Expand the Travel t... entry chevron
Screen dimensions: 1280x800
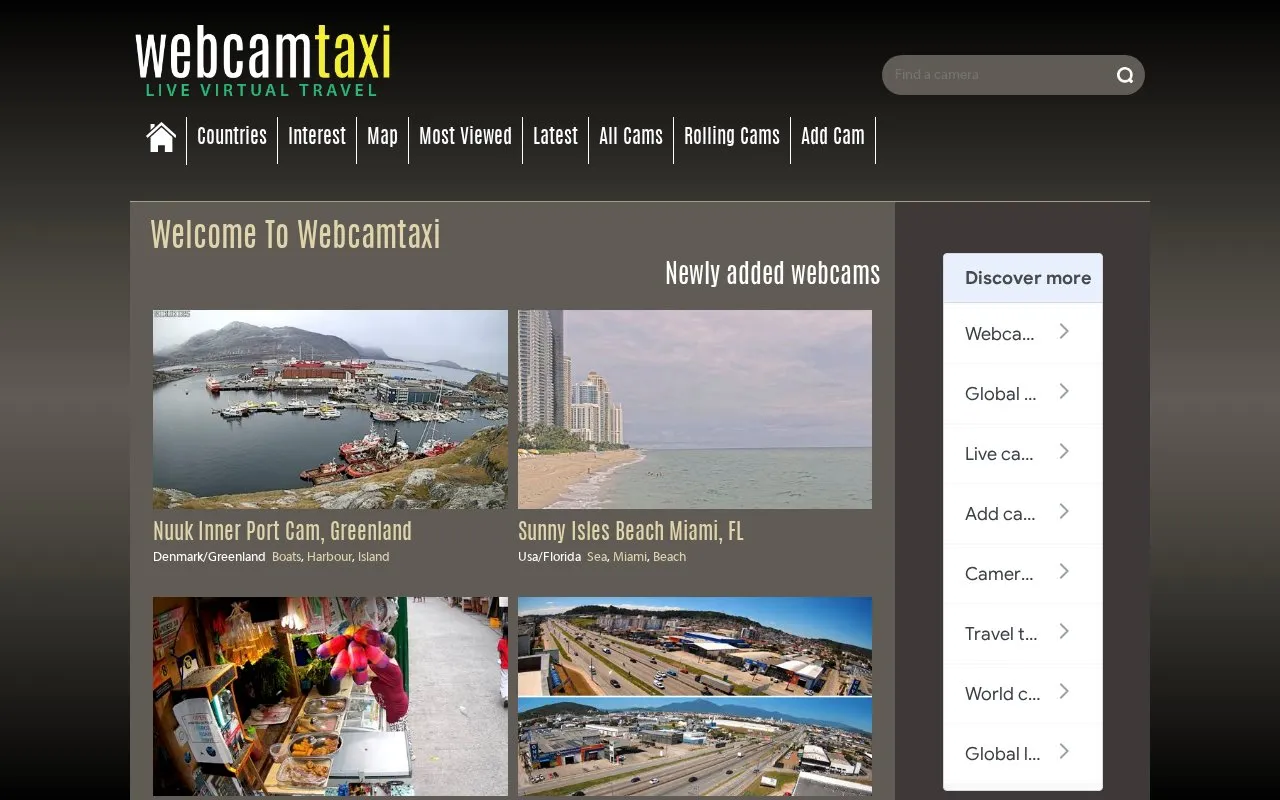point(1064,632)
